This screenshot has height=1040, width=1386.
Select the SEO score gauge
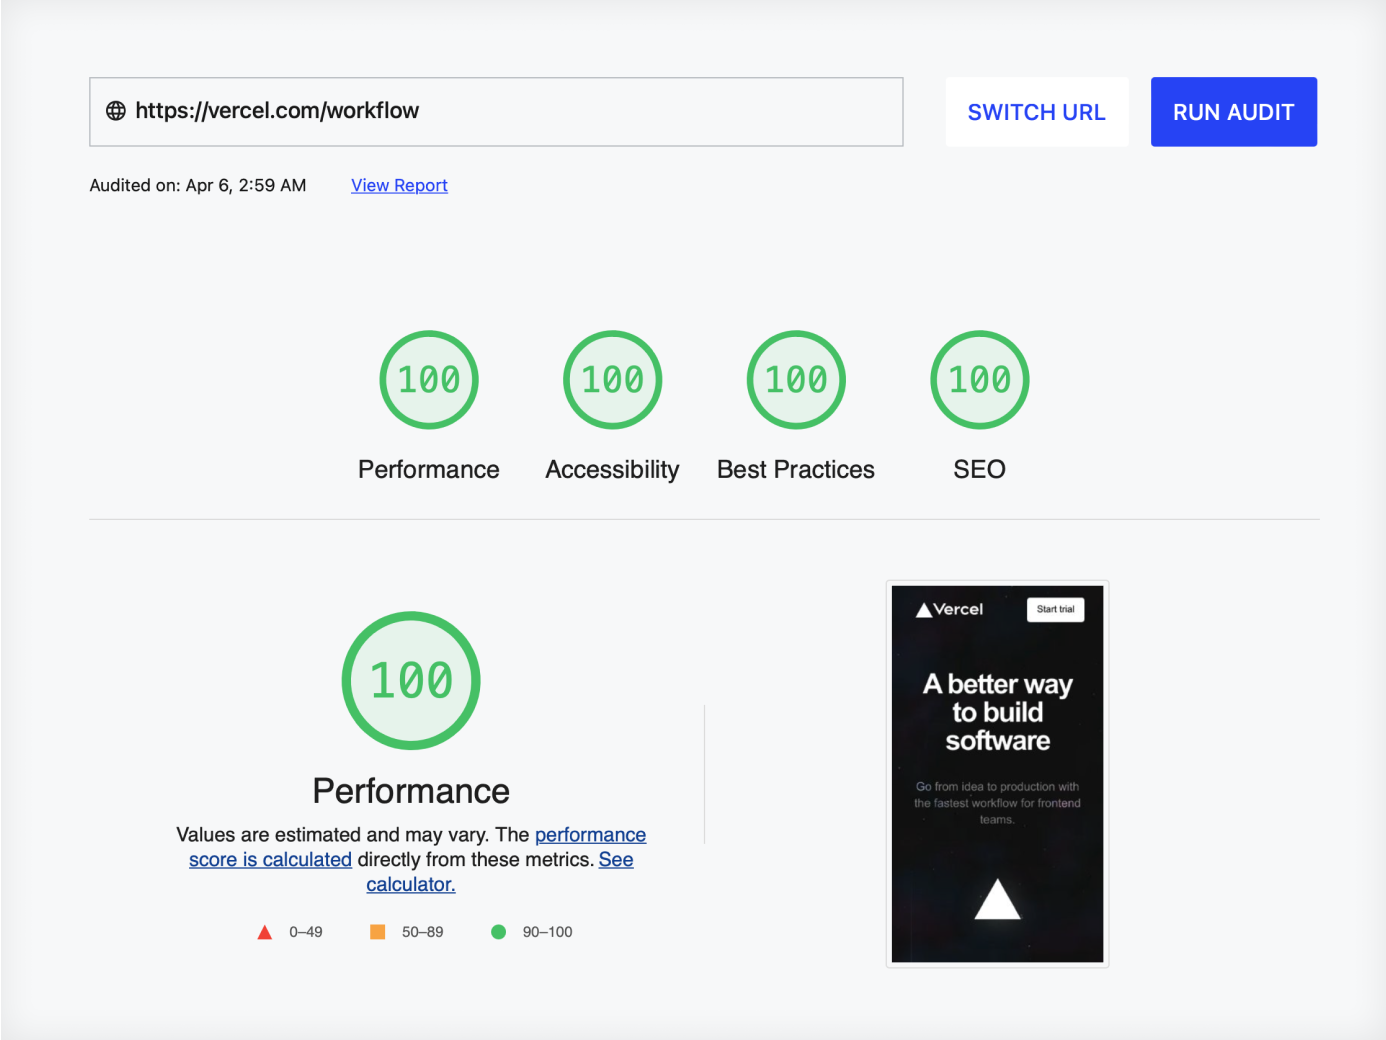[x=980, y=380]
